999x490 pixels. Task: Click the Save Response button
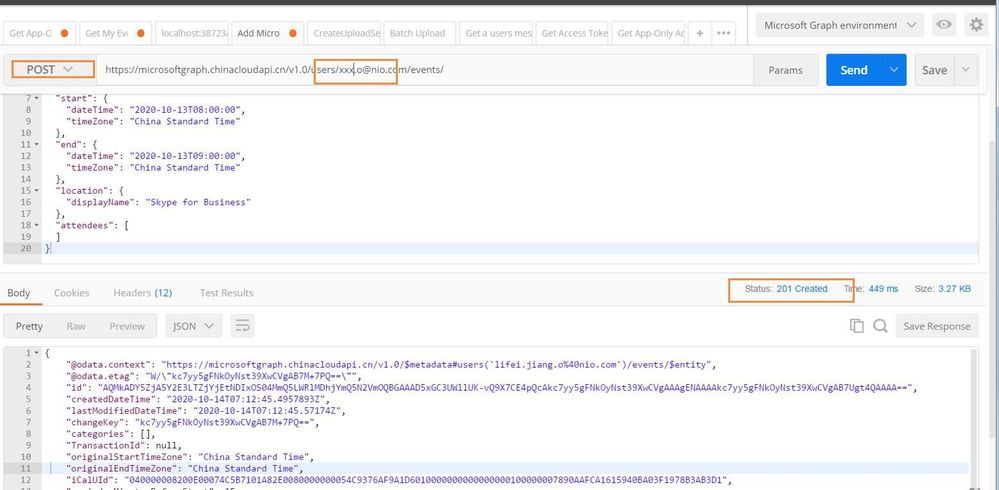pyautogui.click(x=937, y=326)
